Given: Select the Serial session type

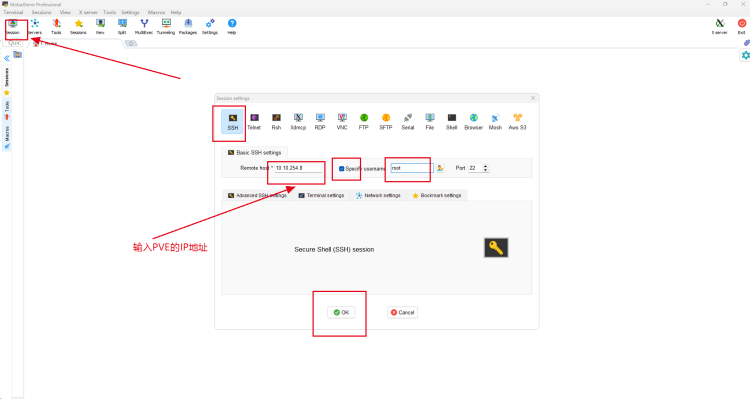Looking at the screenshot, I should click(408, 122).
